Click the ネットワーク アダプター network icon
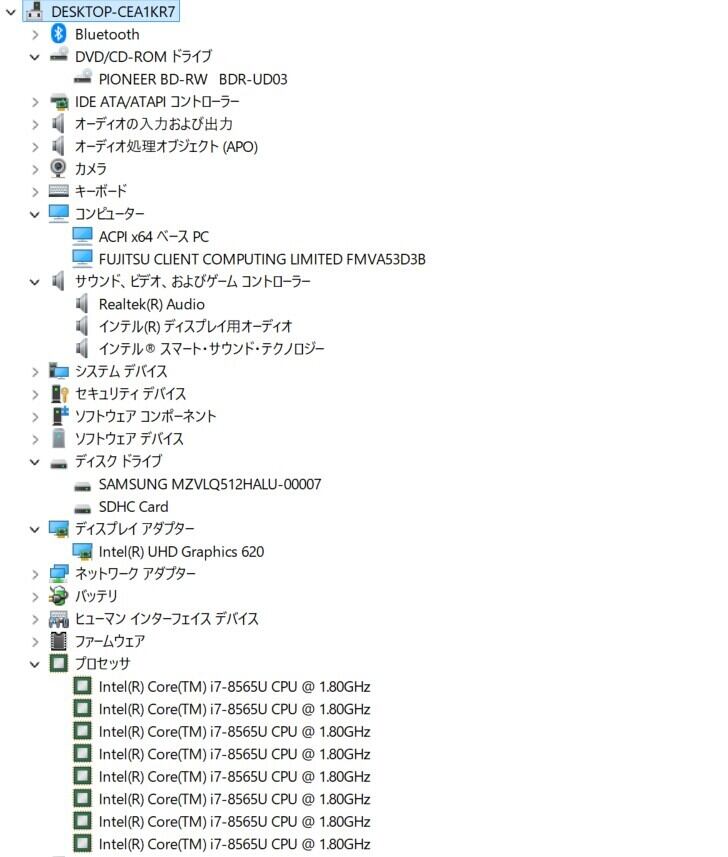 point(58,573)
